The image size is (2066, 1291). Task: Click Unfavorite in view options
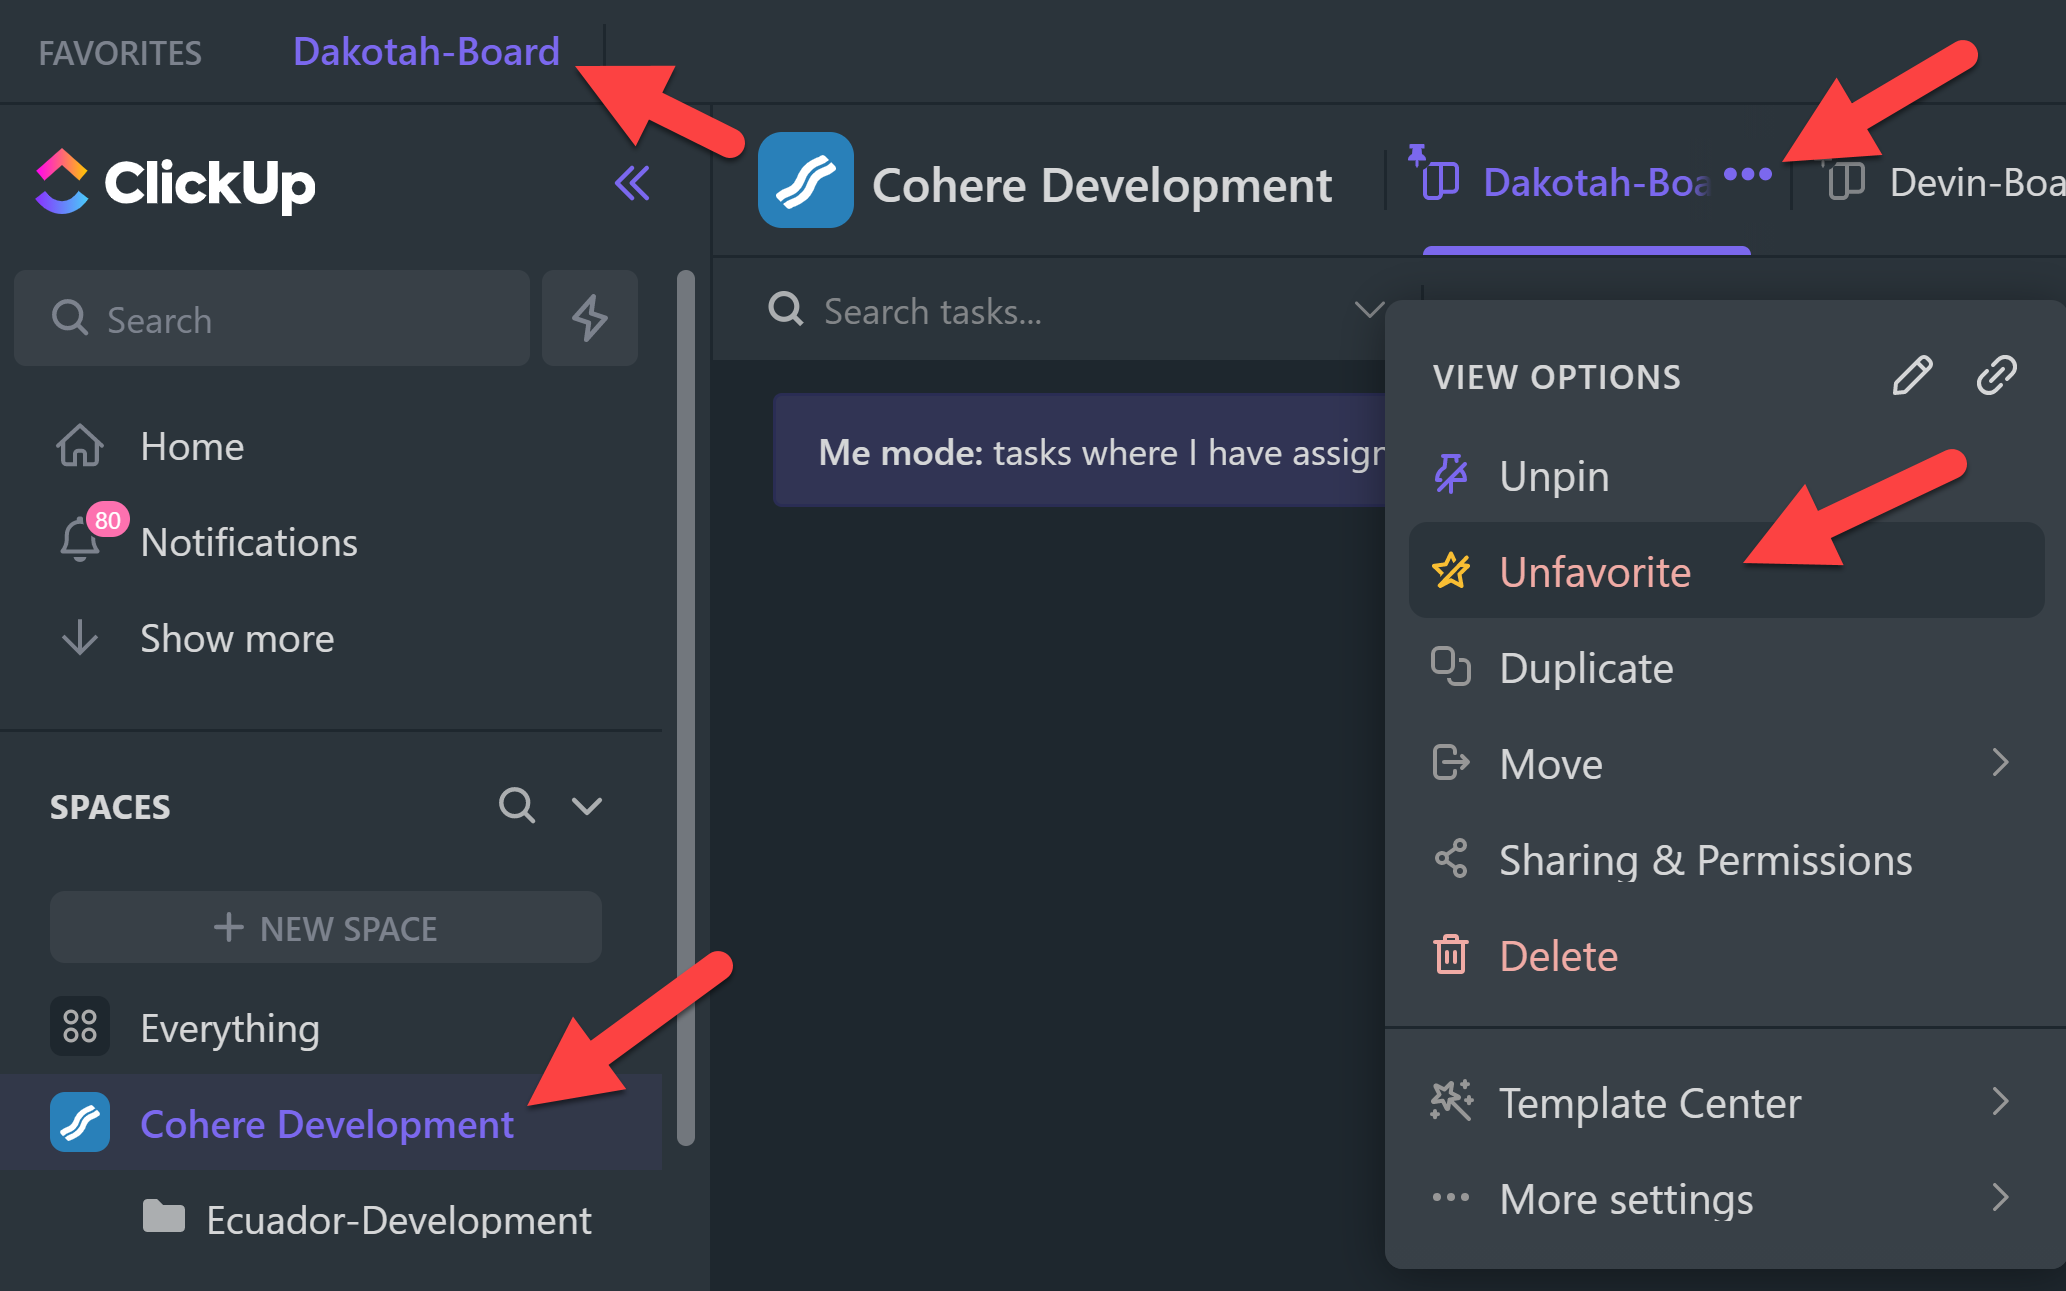tap(1726, 571)
